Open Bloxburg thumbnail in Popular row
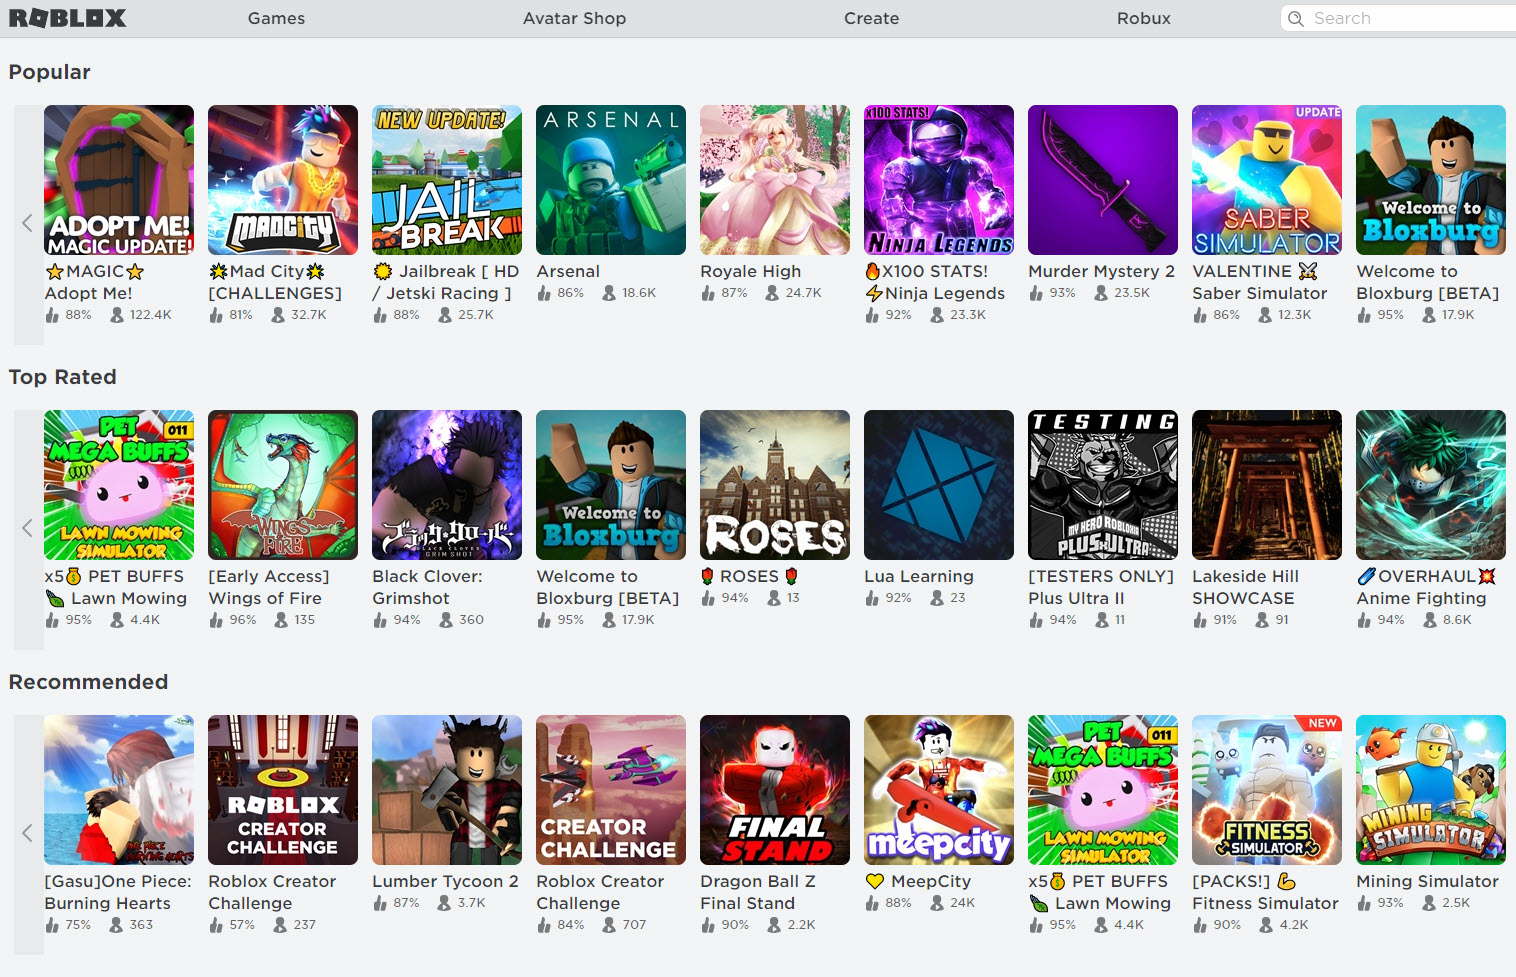Screen dimensions: 1516x977 [1431, 180]
